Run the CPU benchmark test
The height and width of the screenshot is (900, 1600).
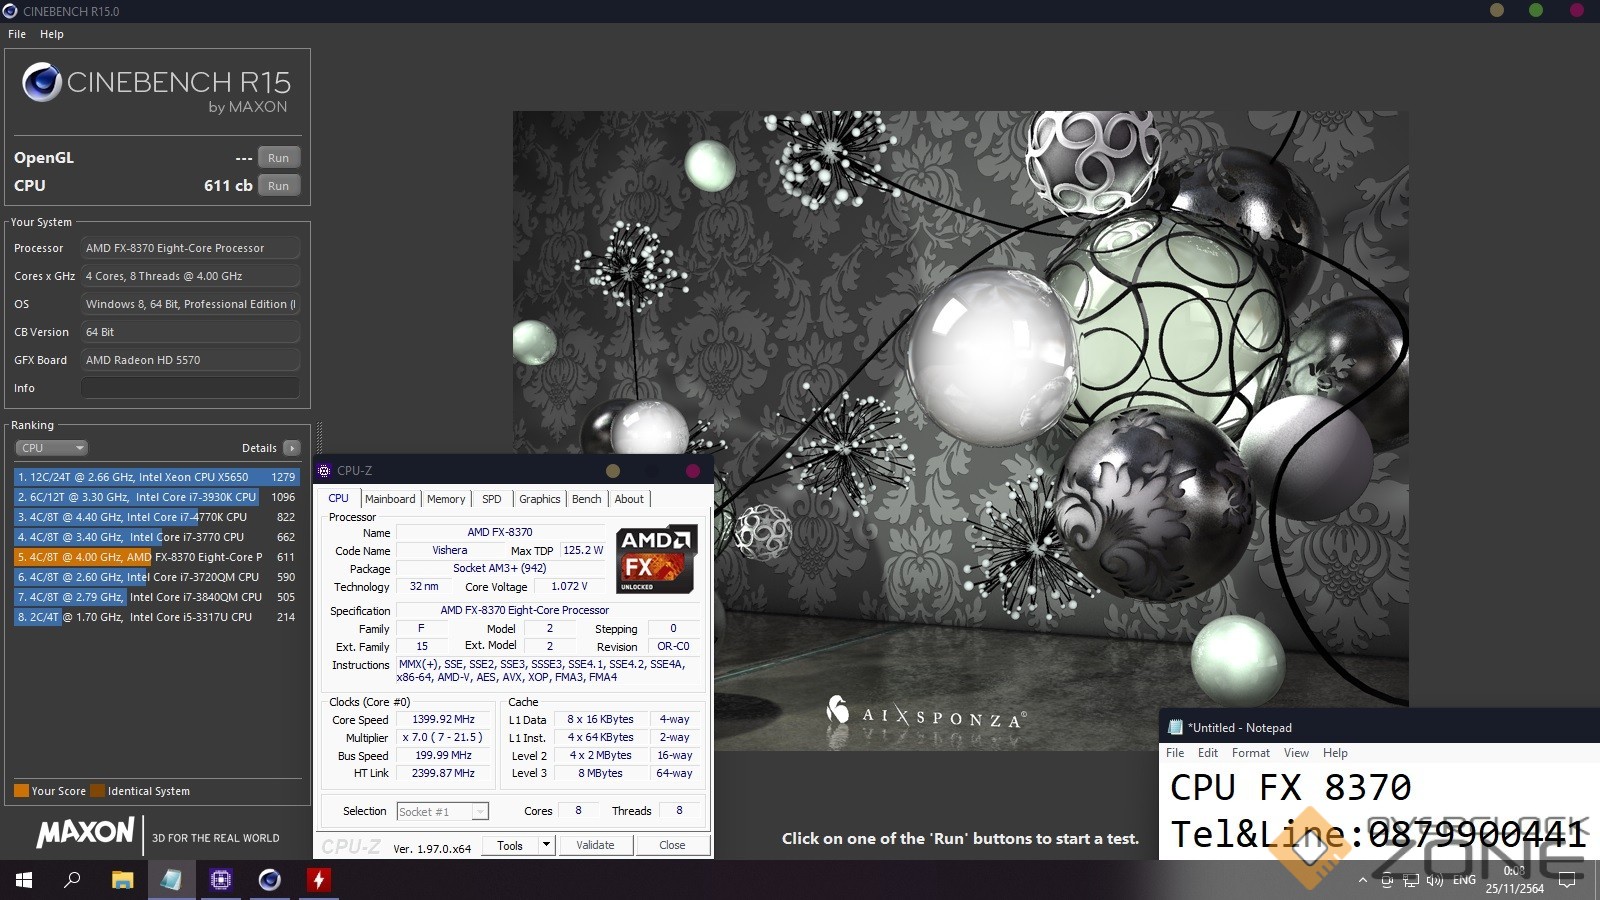tap(279, 186)
